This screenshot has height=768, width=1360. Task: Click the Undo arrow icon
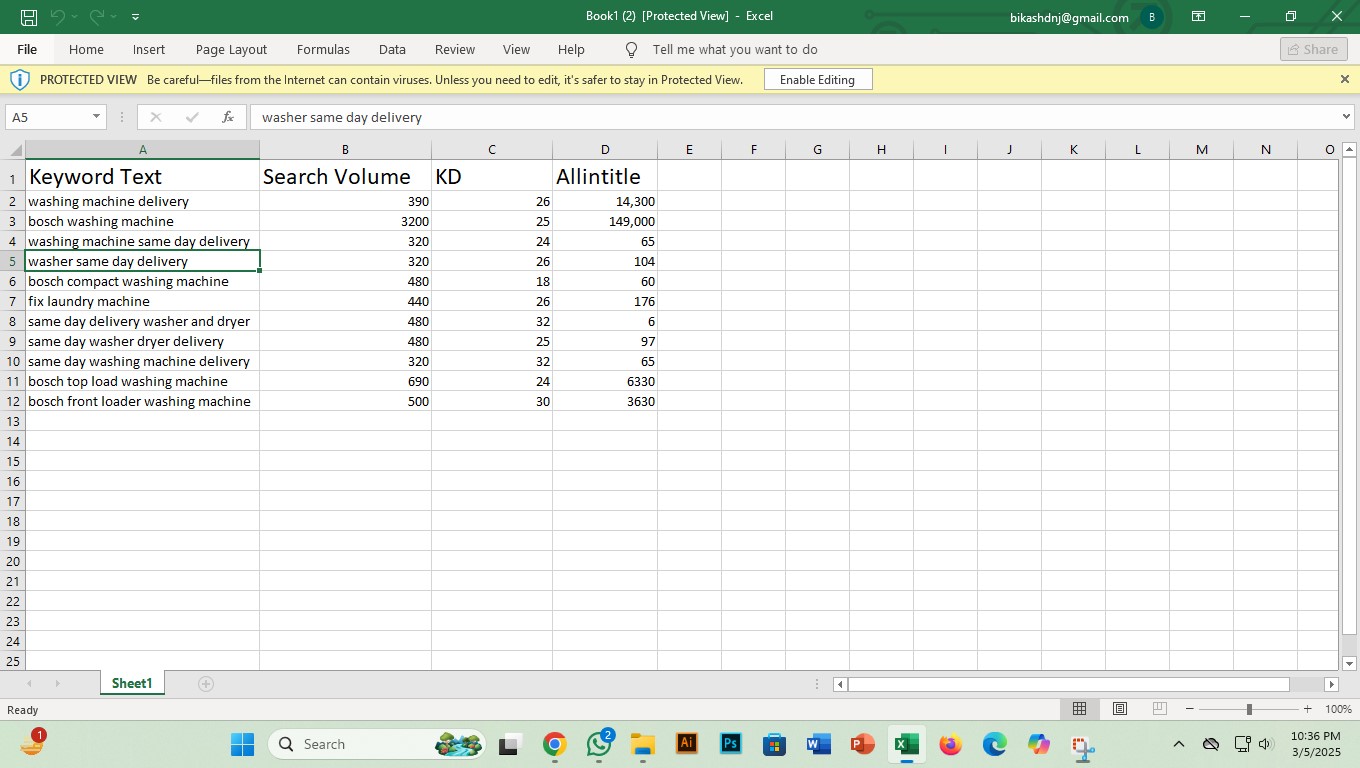[57, 17]
